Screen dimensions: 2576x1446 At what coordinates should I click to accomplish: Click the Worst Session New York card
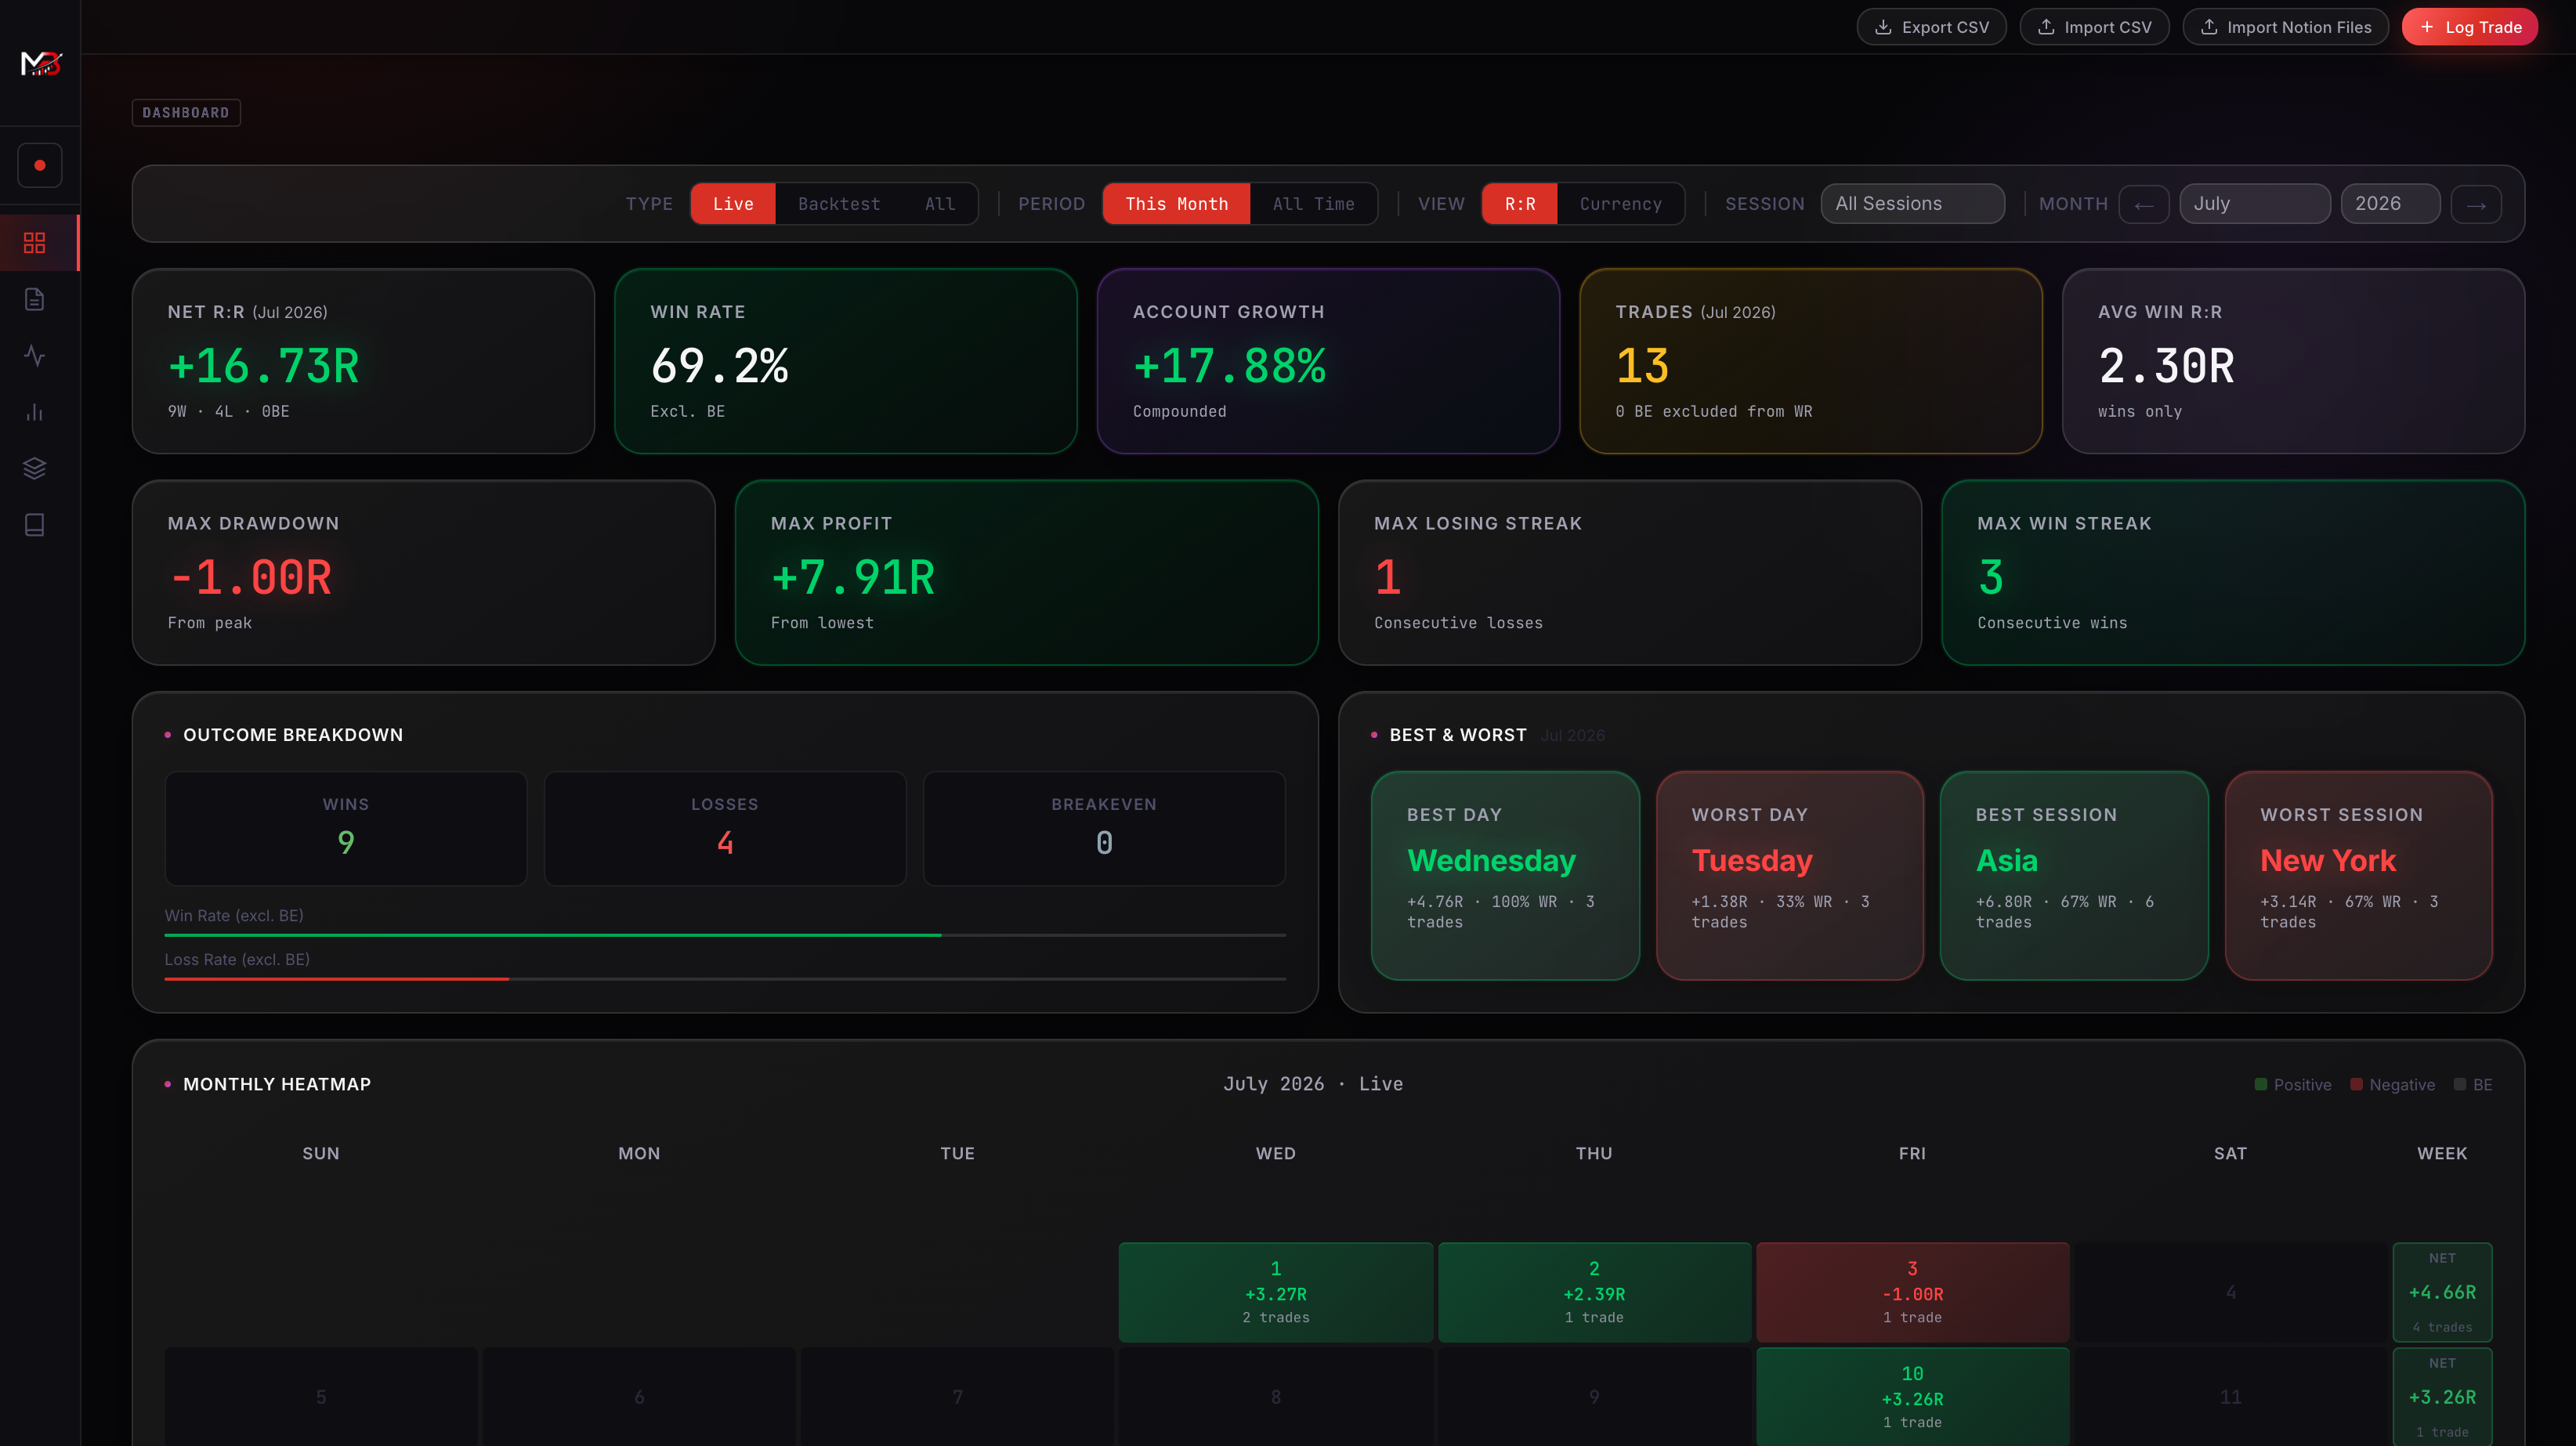point(2358,875)
